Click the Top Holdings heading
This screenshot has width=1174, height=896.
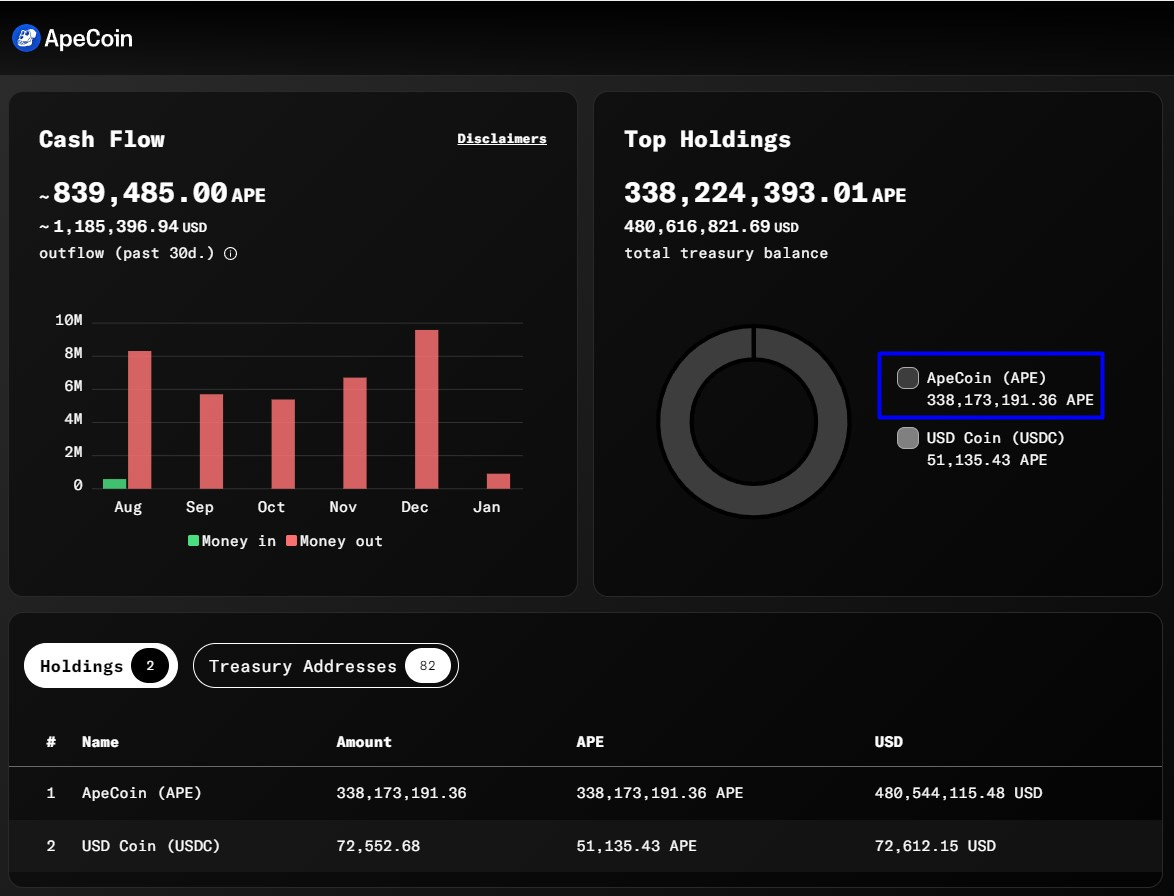(x=708, y=139)
